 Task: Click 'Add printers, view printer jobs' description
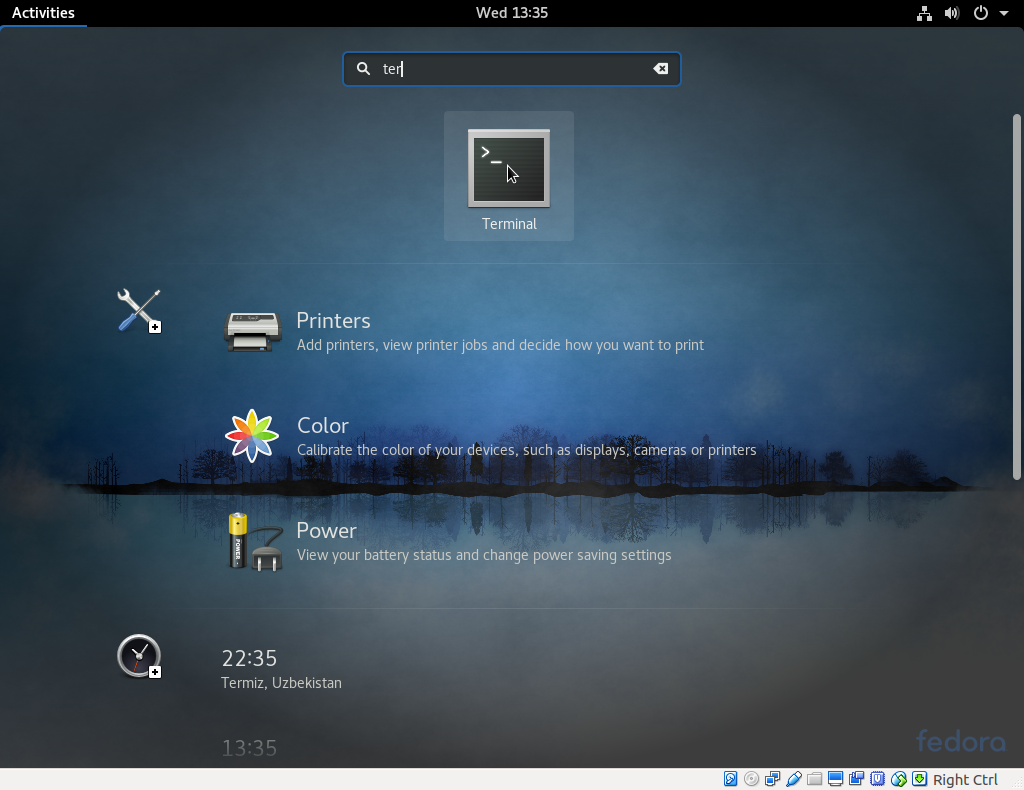pyautogui.click(x=500, y=345)
